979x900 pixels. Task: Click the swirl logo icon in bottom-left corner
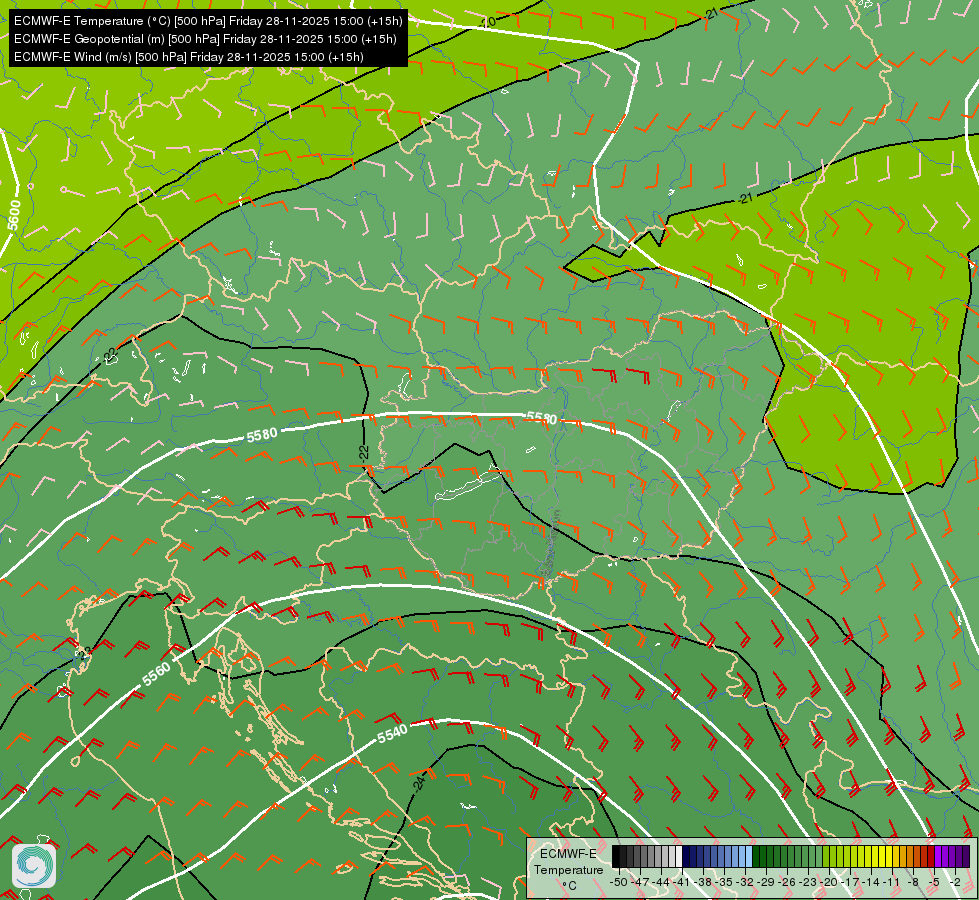(34, 866)
